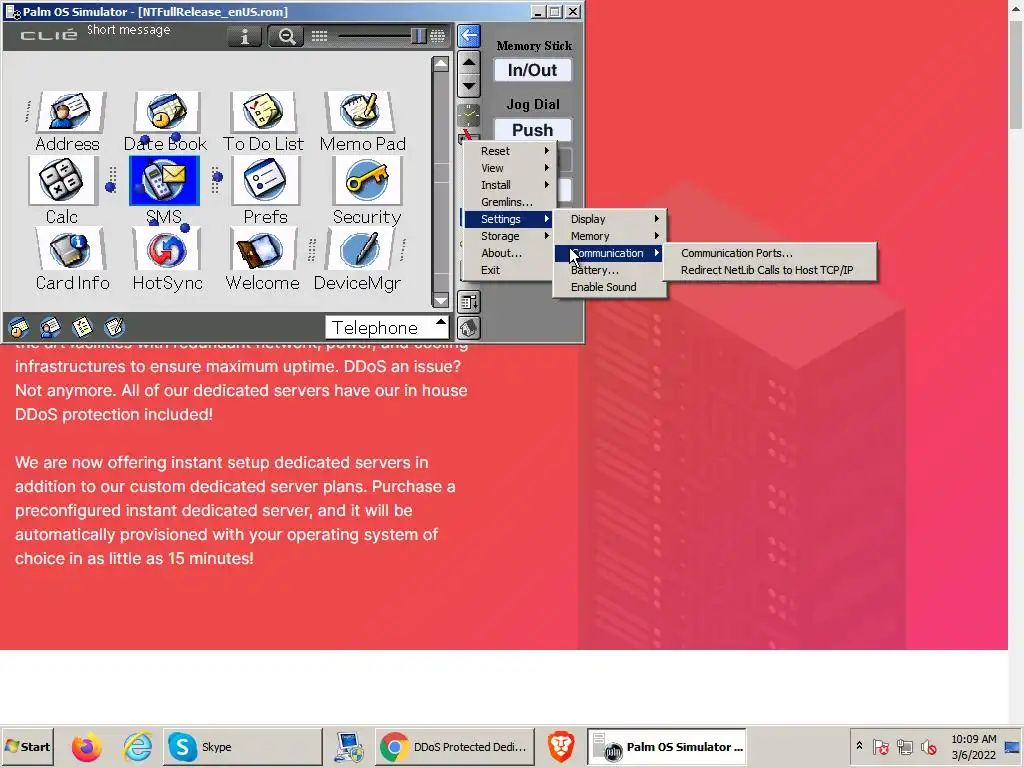Open the About... menu entry
Screen dimensions: 1024x768
tap(508, 253)
